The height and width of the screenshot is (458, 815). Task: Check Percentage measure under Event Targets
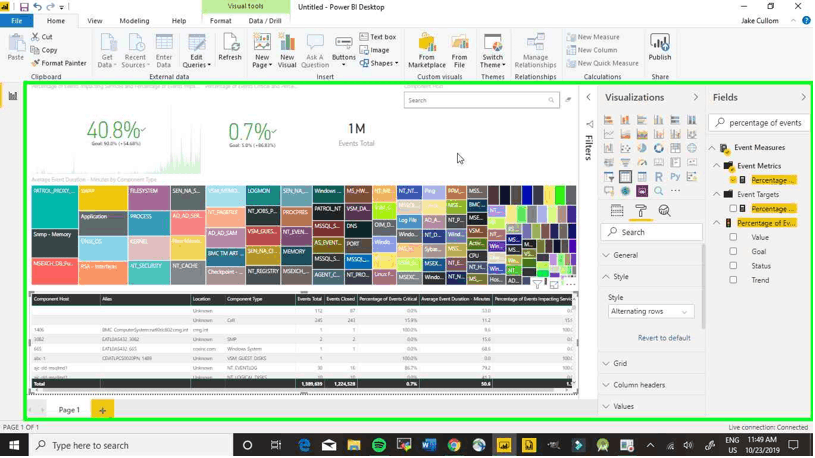click(733, 208)
